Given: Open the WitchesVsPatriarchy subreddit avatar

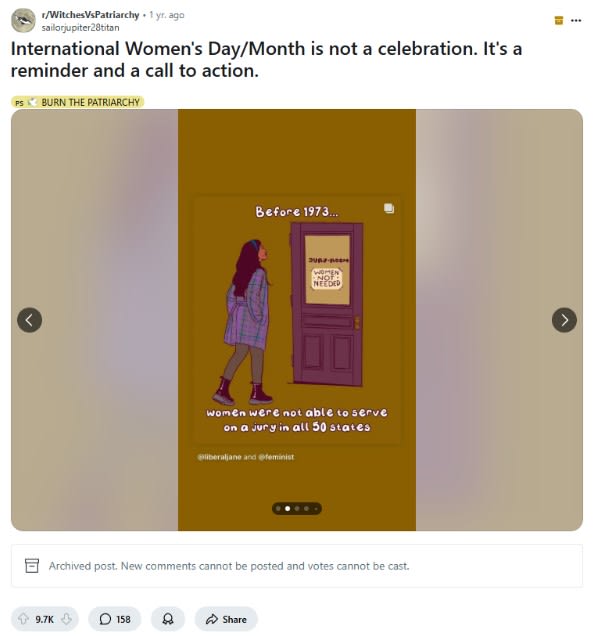Looking at the screenshot, I should point(23,20).
